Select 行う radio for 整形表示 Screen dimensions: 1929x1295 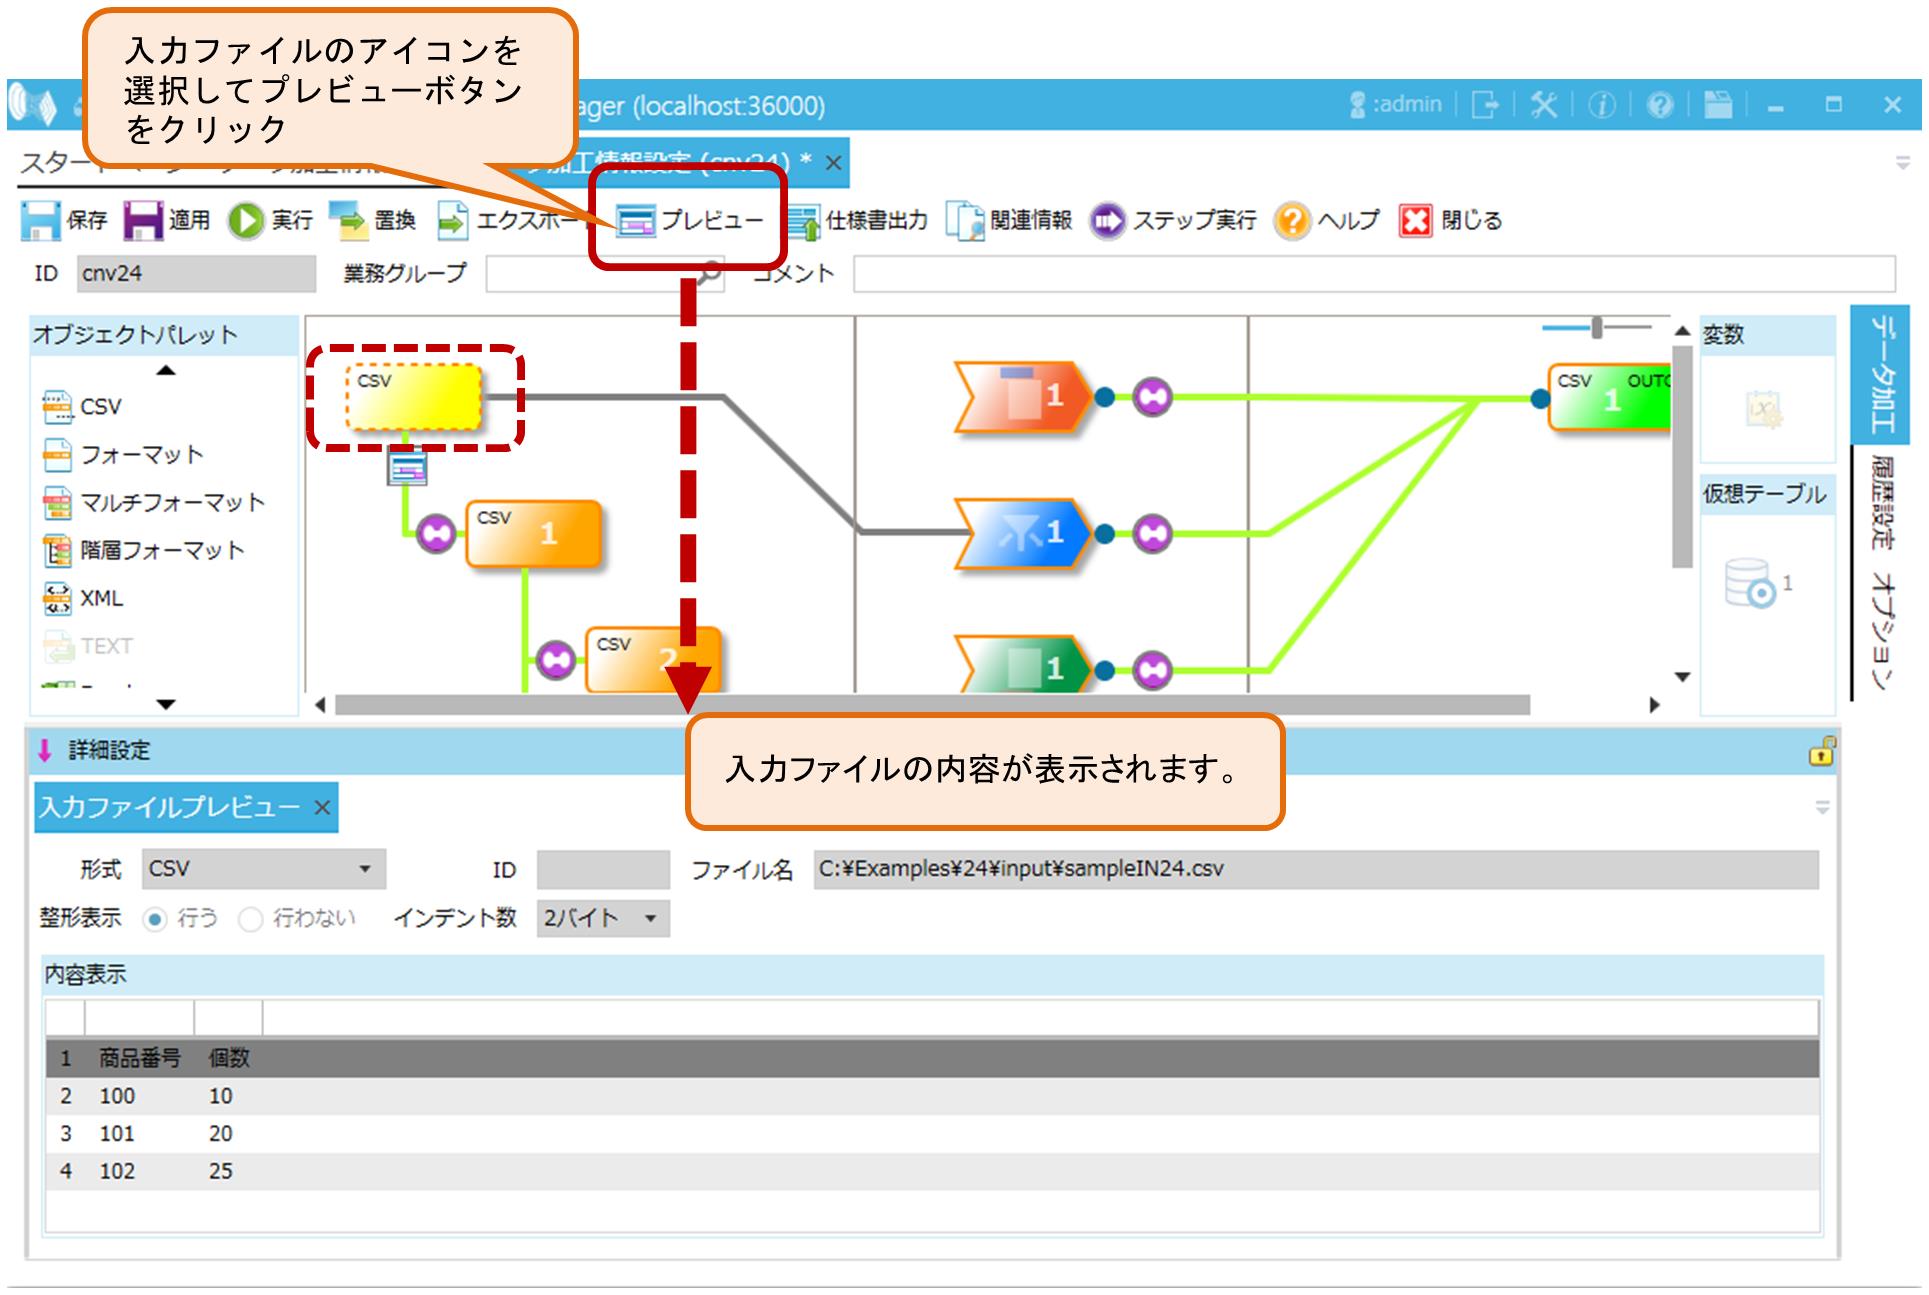coord(155,919)
